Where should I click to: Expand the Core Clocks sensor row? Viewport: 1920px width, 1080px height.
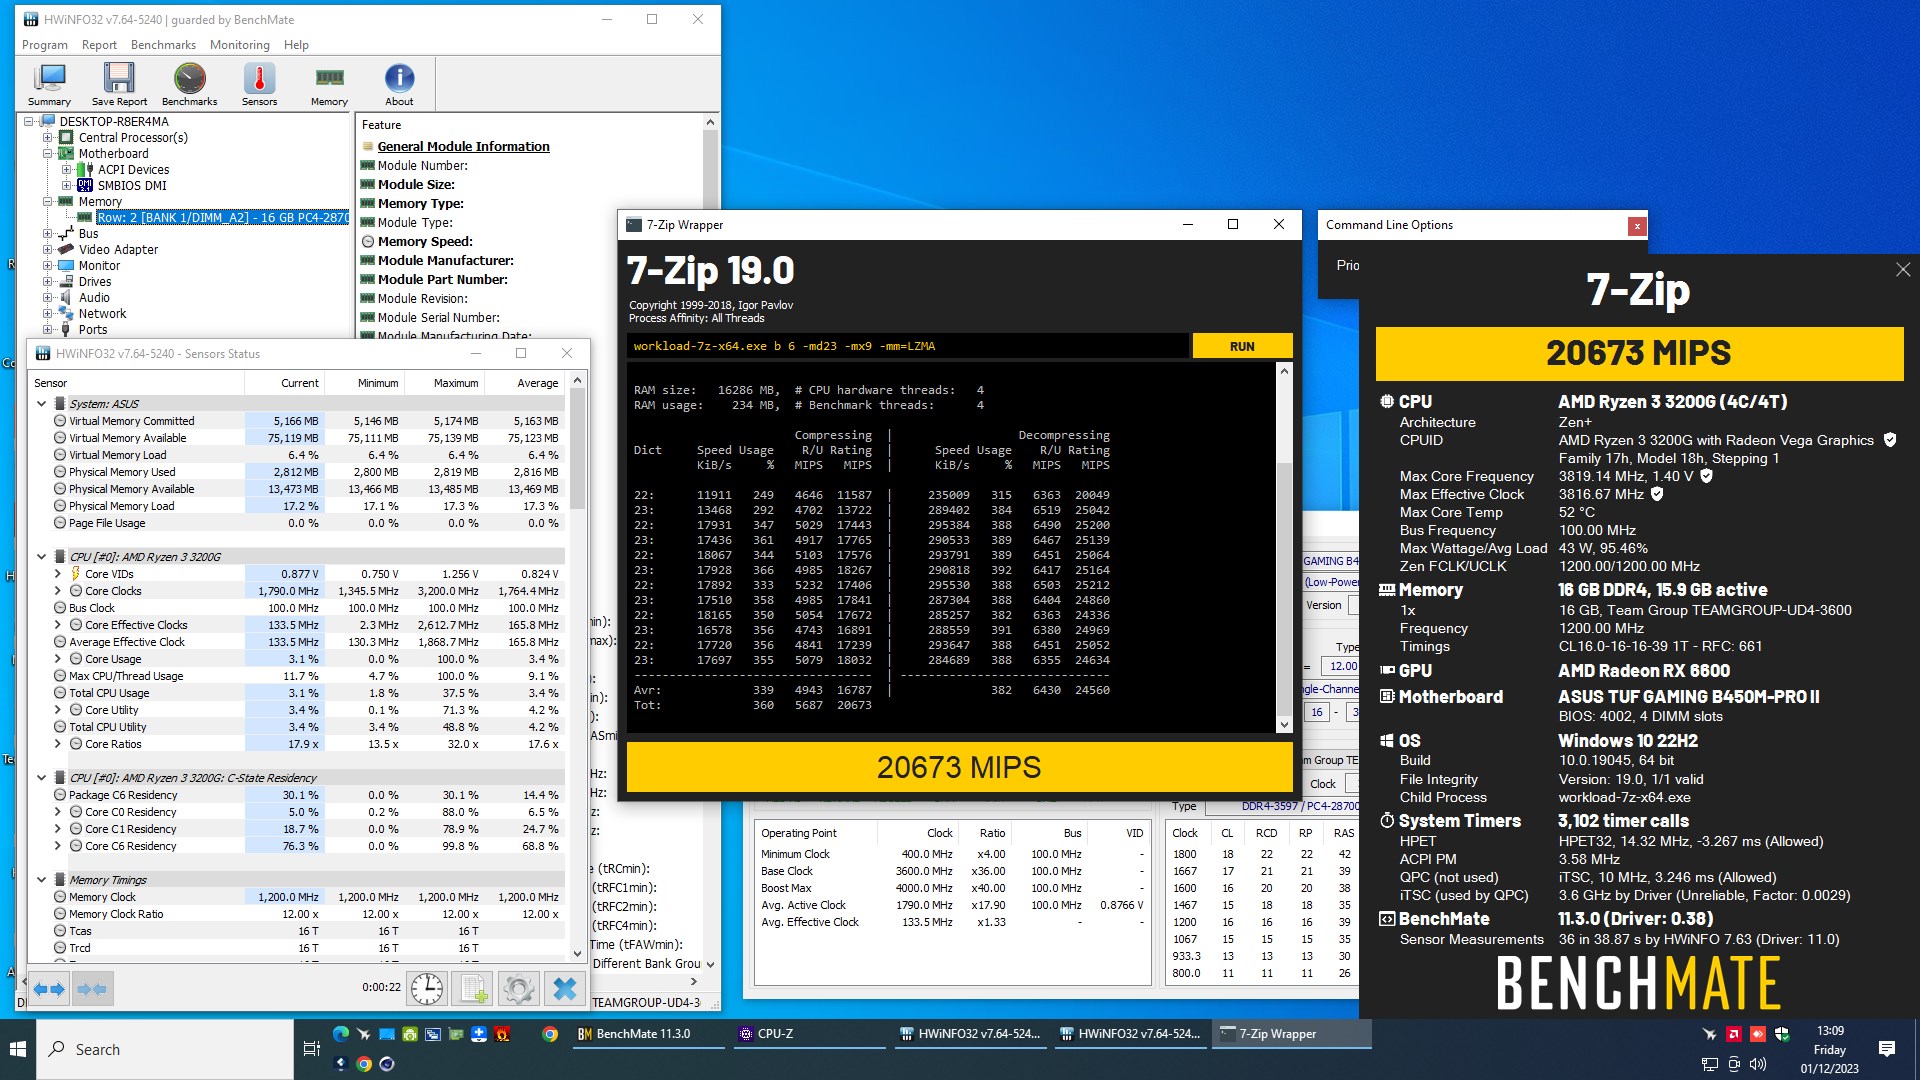click(57, 591)
